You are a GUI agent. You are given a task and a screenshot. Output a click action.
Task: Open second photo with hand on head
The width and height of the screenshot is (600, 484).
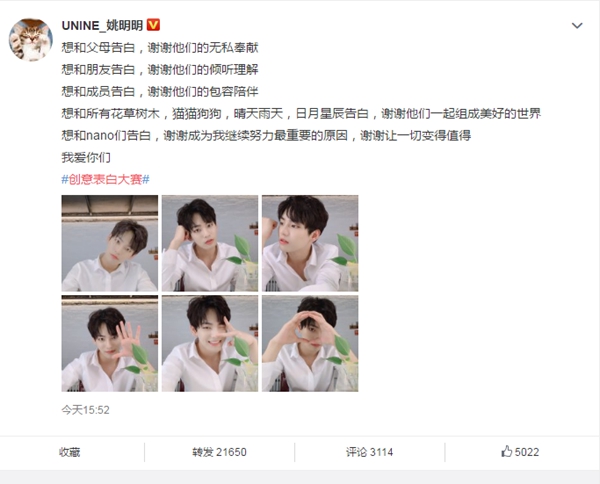click(210, 243)
